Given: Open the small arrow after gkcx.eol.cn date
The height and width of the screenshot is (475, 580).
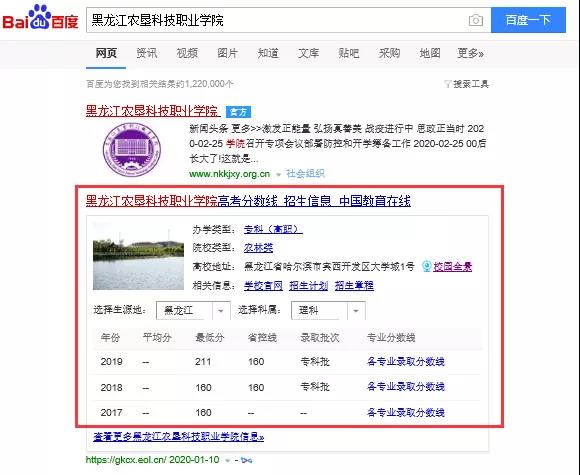Looking at the screenshot, I should [228, 460].
